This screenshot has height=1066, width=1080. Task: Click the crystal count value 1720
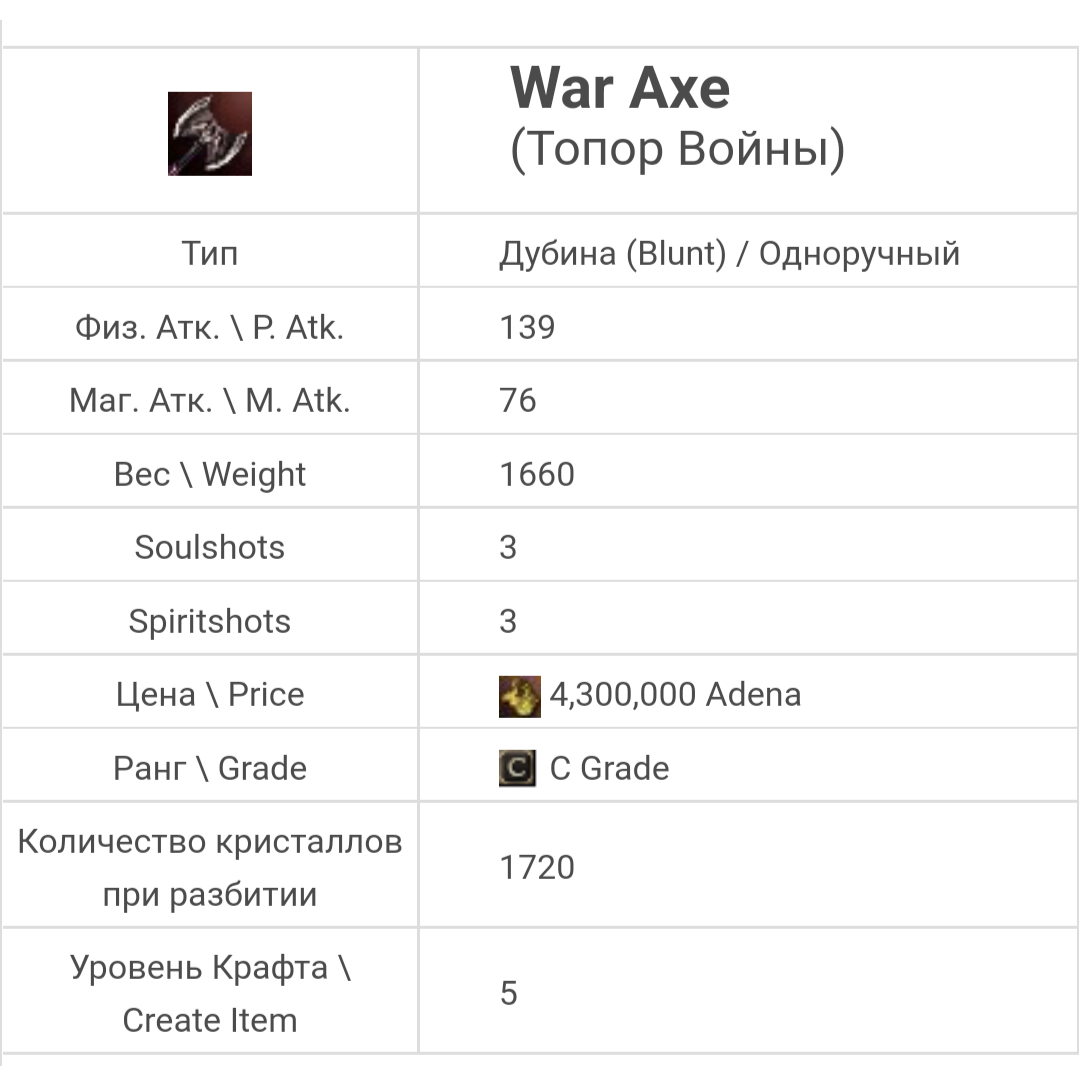537,867
